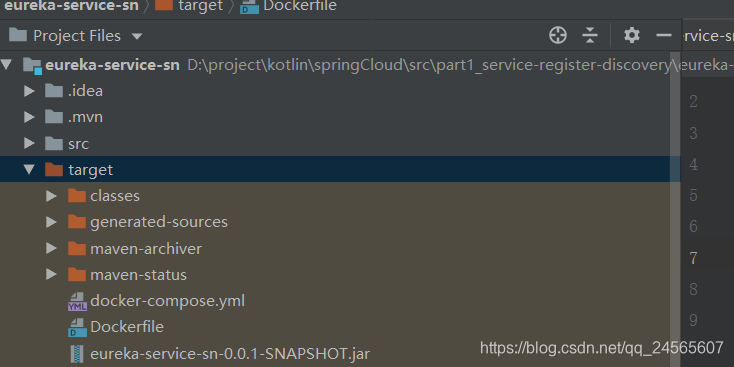Viewport: 734px width, 367px height.
Task: Click editor gutter line number 7
Action: coord(693,258)
